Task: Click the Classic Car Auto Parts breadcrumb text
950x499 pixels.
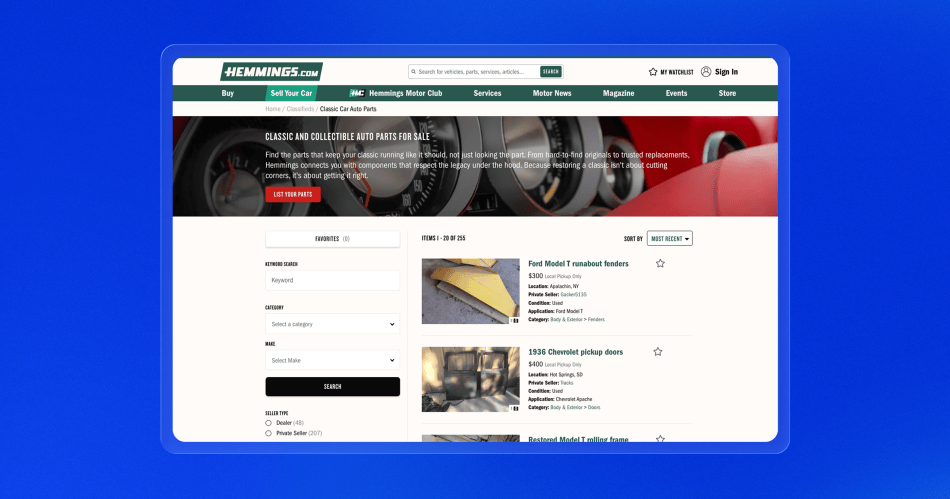Action: [348, 109]
